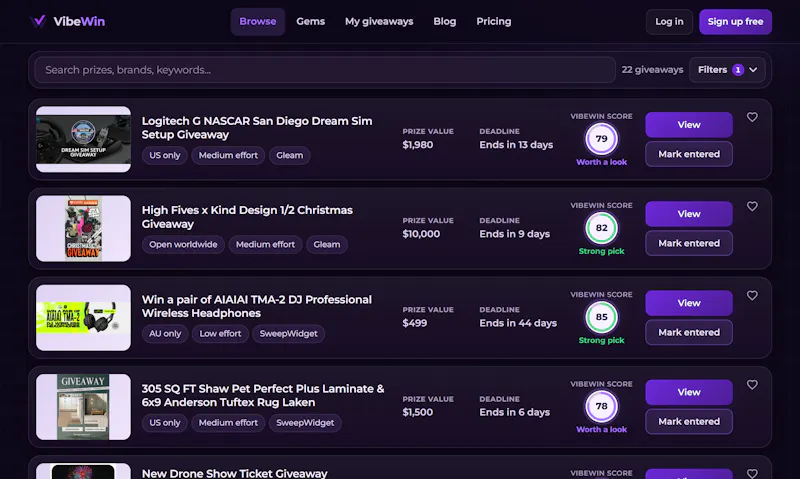Click Medium effort tag on High Fives giveaway

[265, 244]
